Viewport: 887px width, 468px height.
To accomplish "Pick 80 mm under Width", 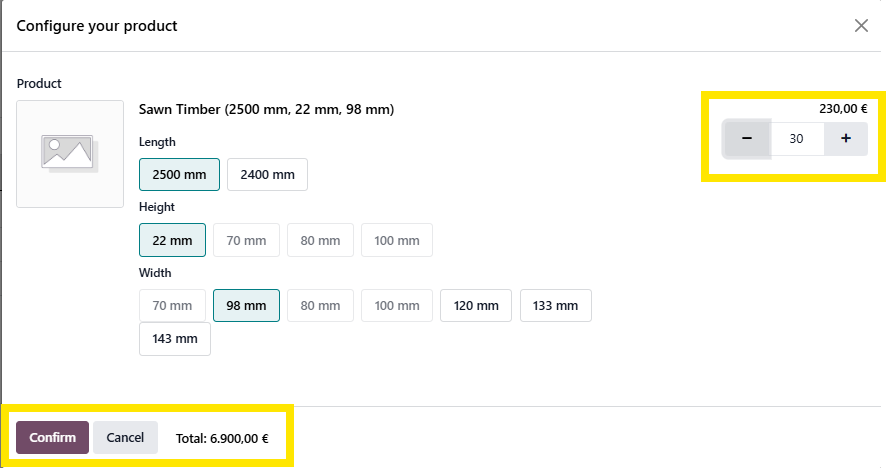I will coord(320,305).
